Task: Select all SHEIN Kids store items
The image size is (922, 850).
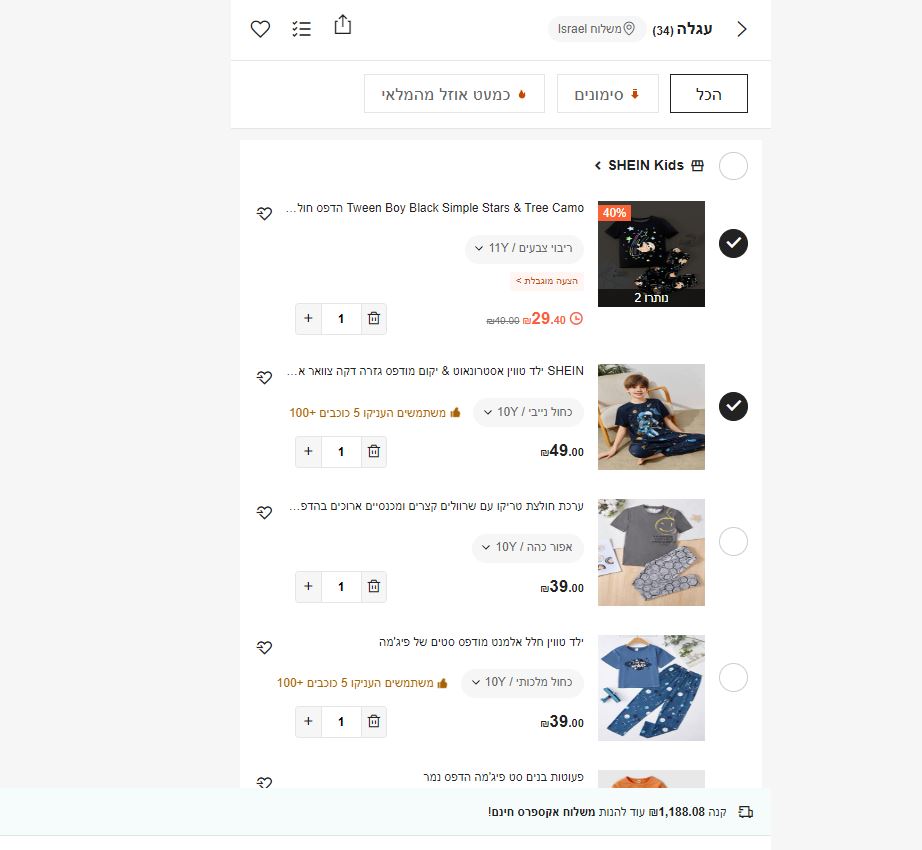Action: pos(733,166)
